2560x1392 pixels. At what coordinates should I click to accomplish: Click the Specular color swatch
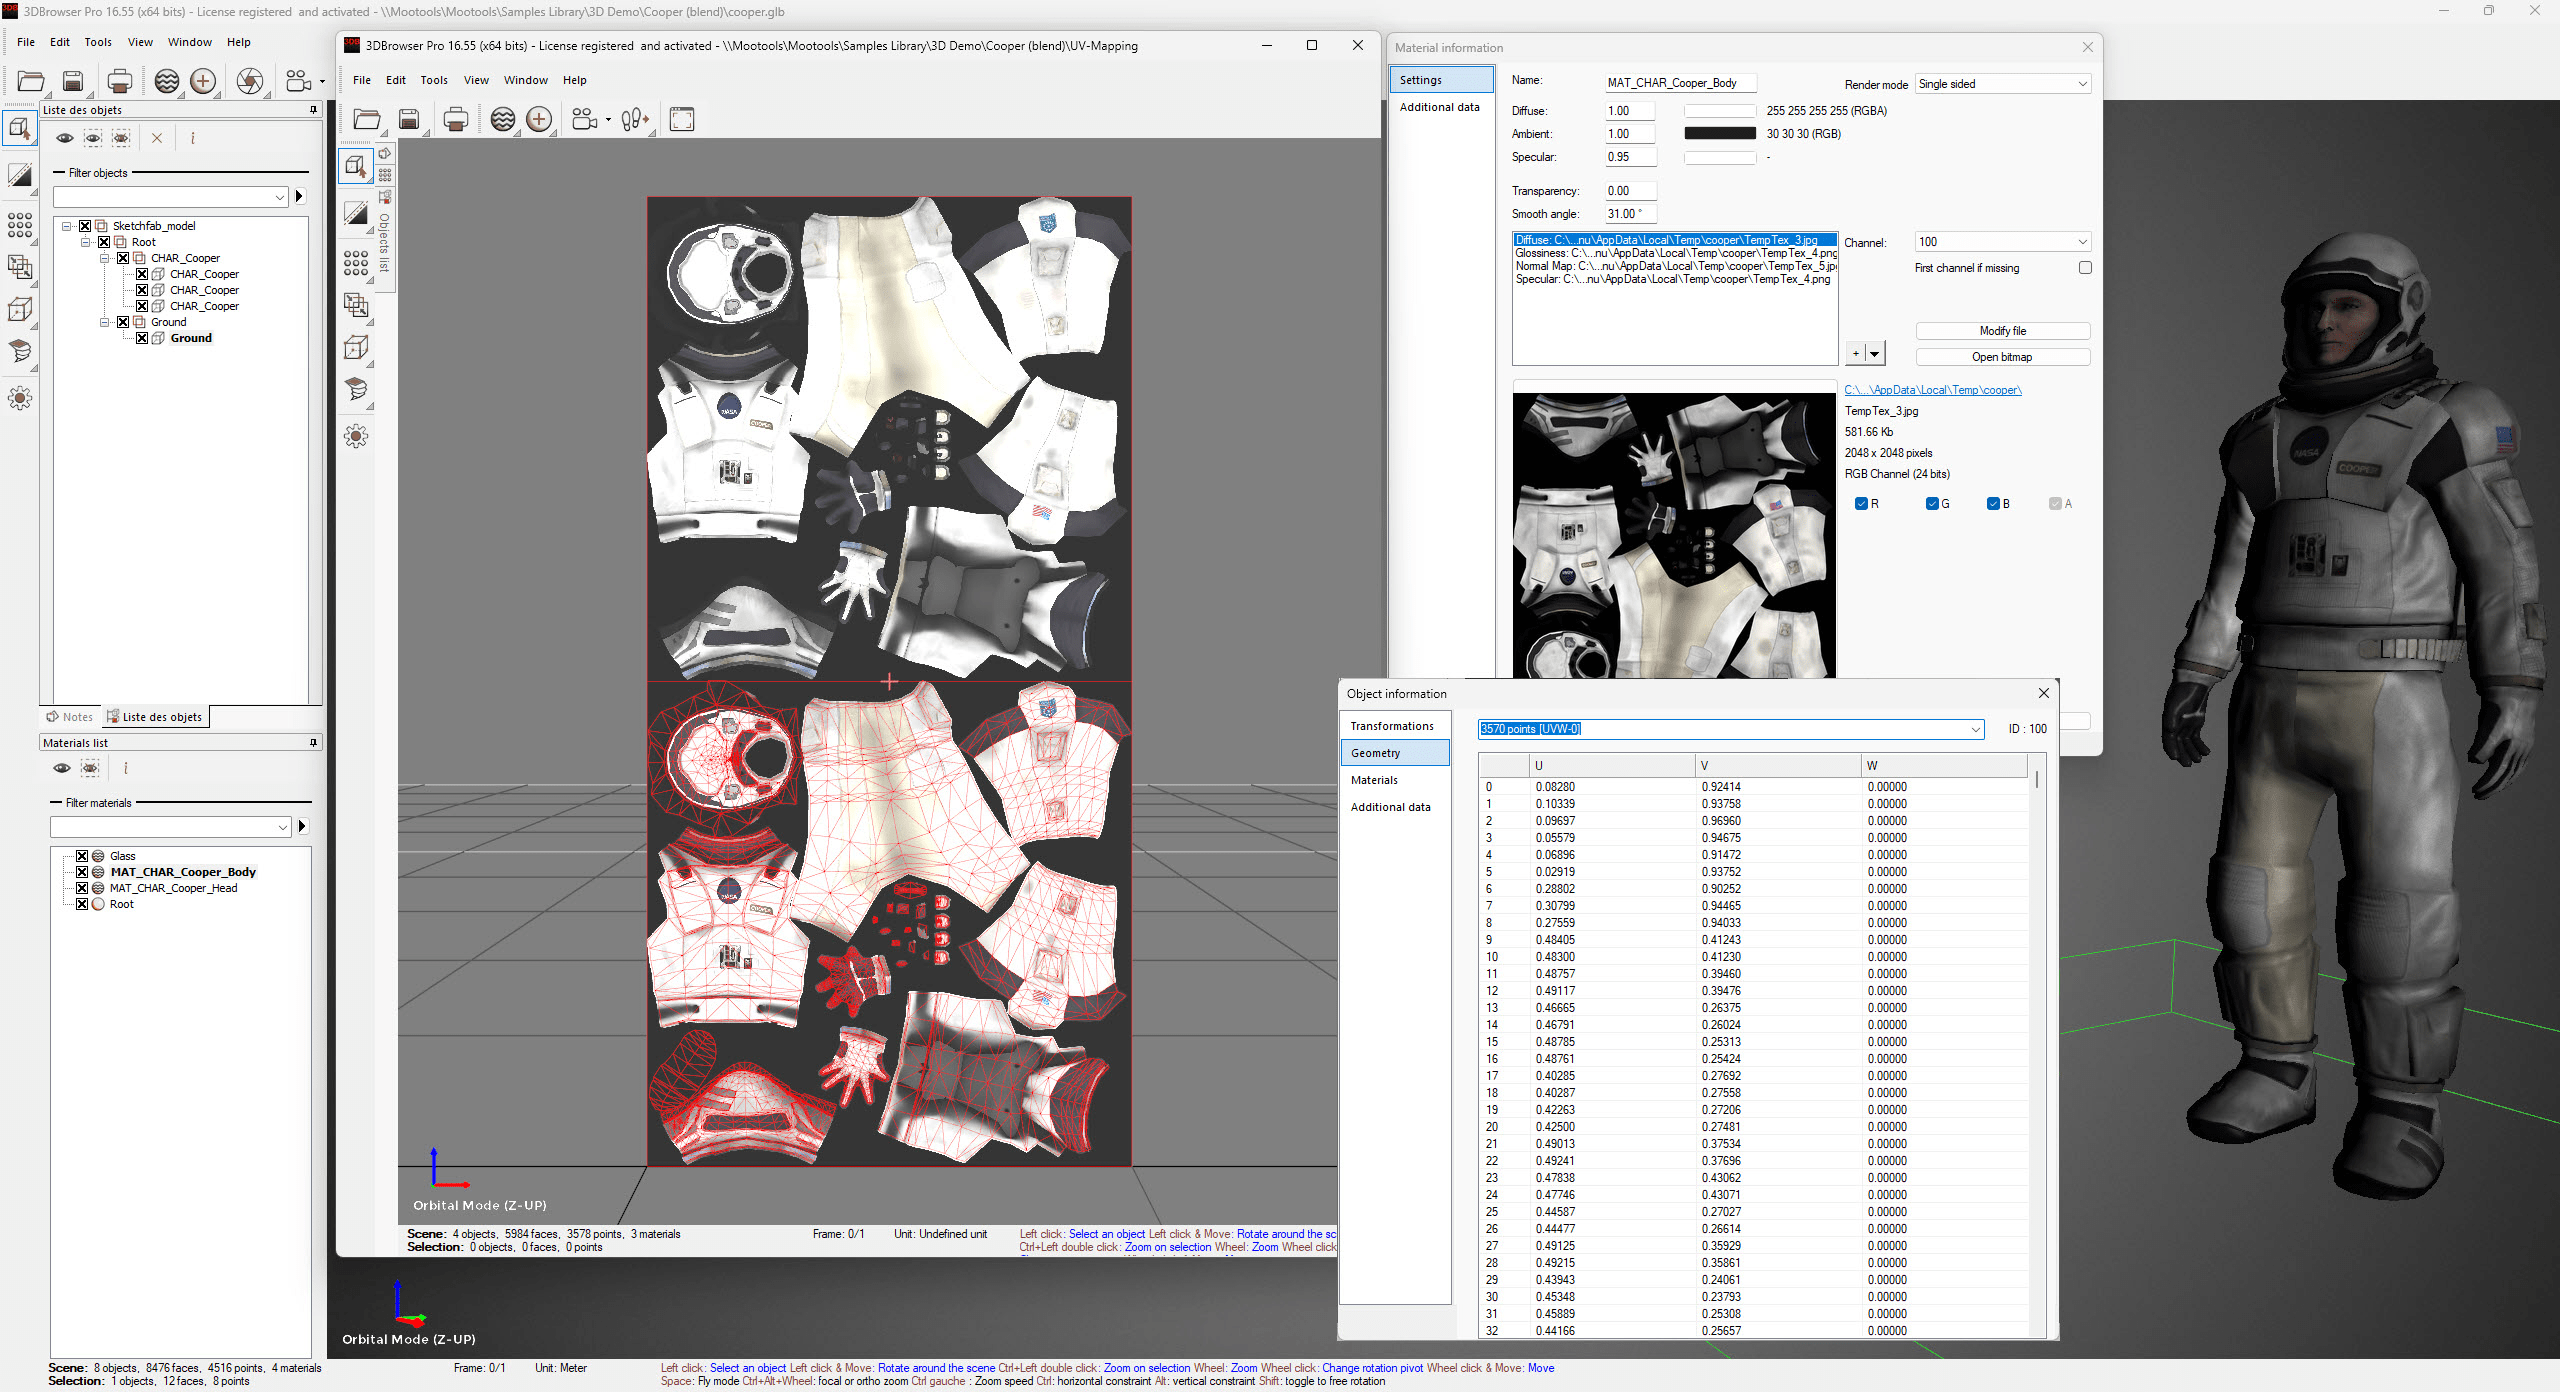(1720, 158)
